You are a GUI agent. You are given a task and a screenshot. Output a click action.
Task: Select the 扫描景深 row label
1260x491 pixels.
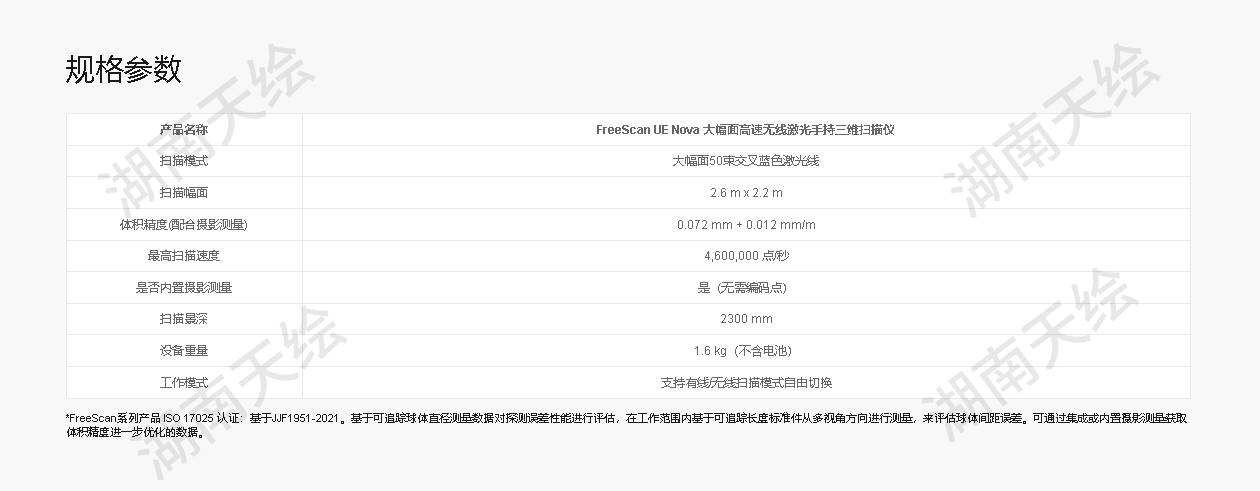coord(184,319)
